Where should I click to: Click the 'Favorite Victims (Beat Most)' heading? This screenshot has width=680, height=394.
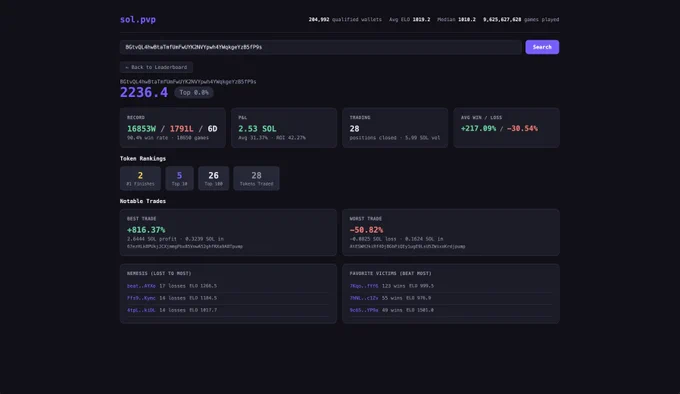pyautogui.click(x=390, y=274)
